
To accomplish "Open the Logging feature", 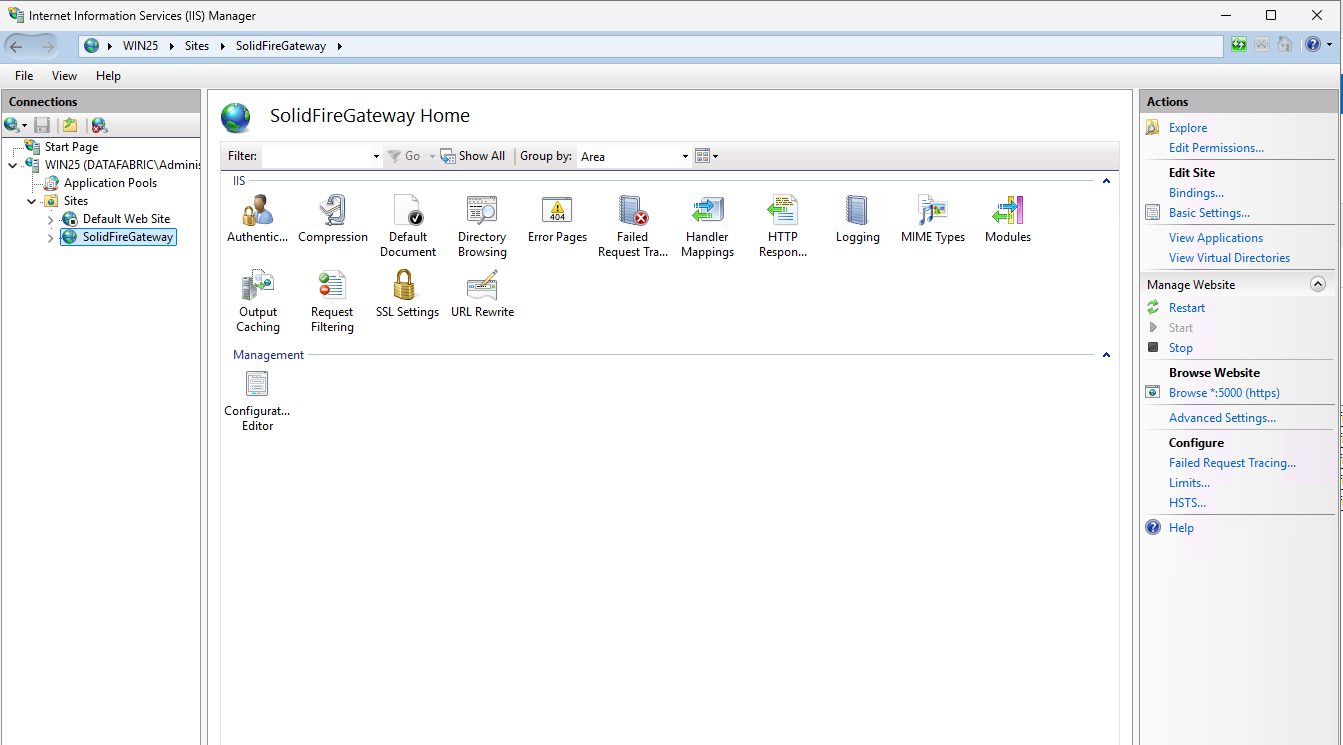I will [858, 220].
